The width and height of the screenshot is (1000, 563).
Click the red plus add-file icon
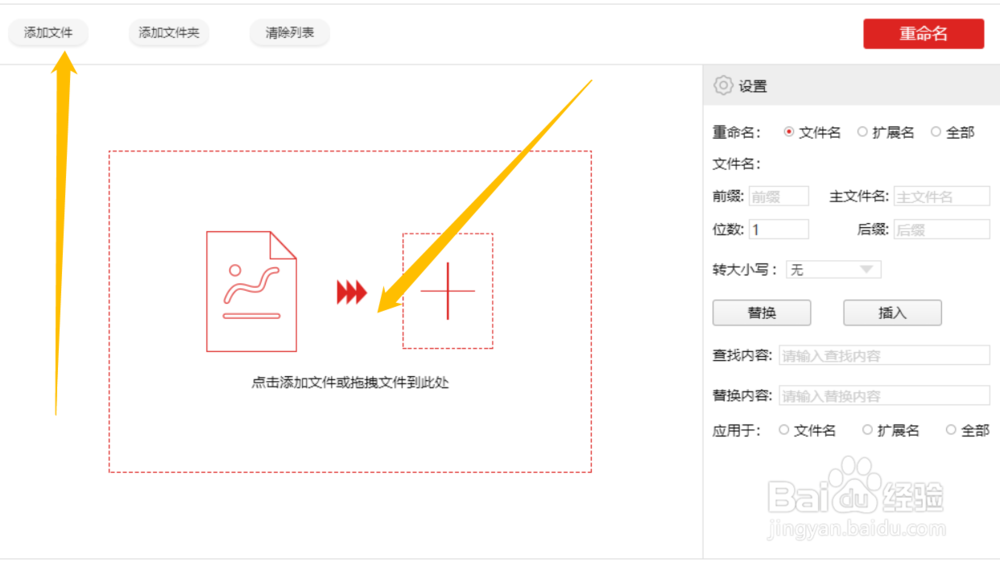[448, 291]
